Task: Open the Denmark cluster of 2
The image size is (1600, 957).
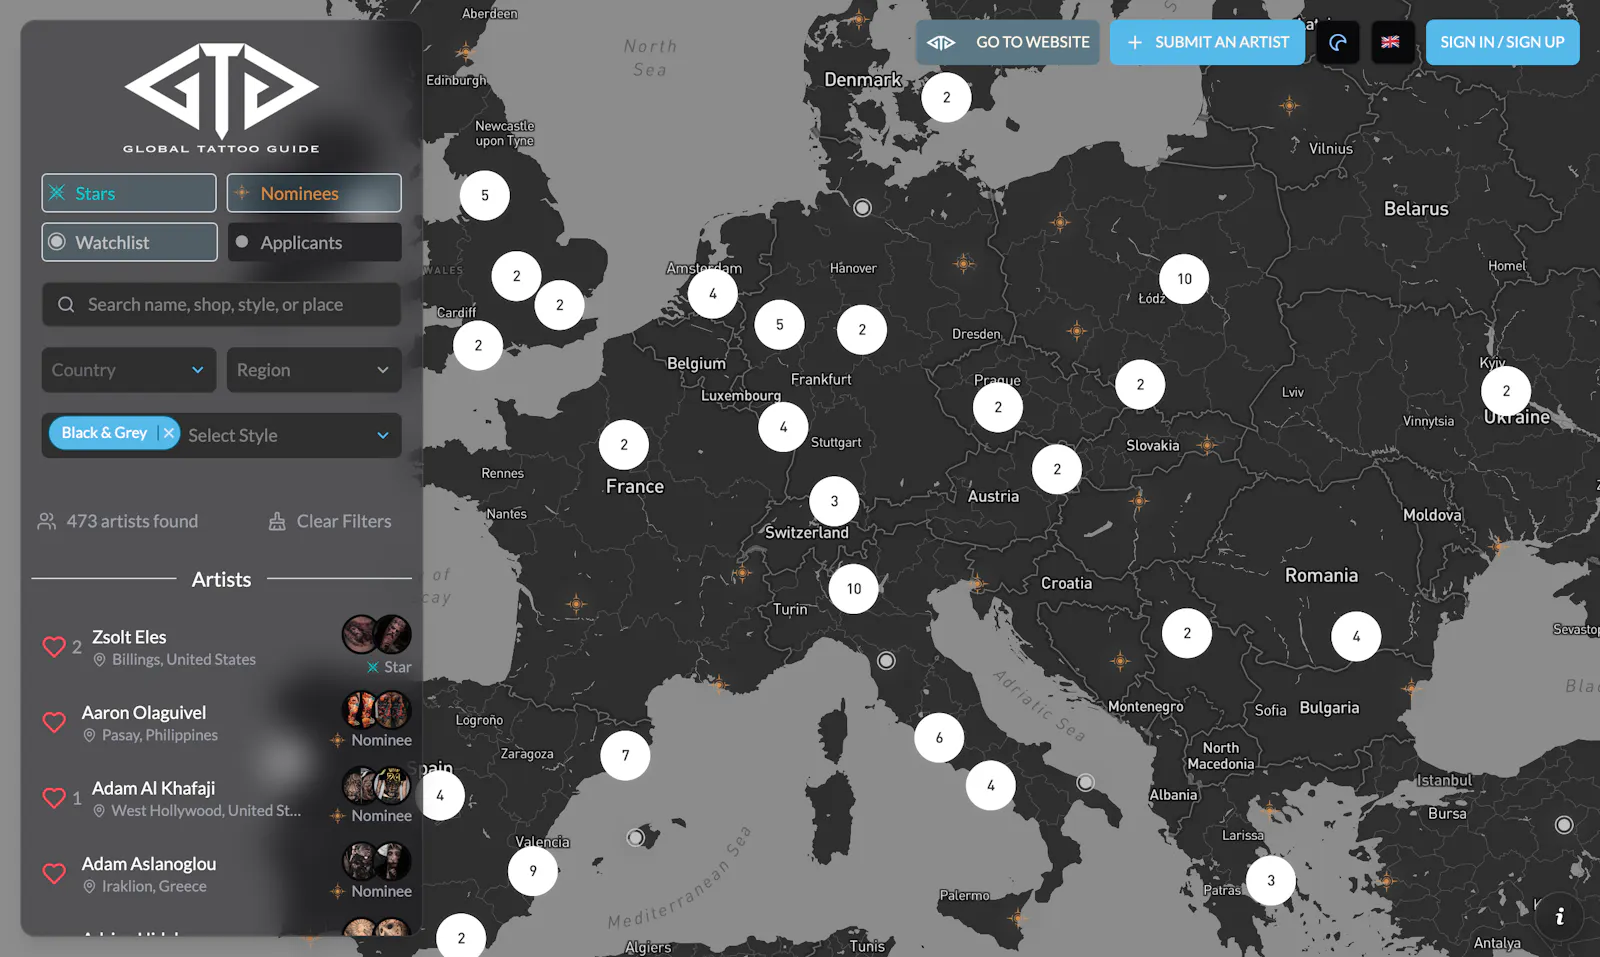Action: (x=946, y=97)
